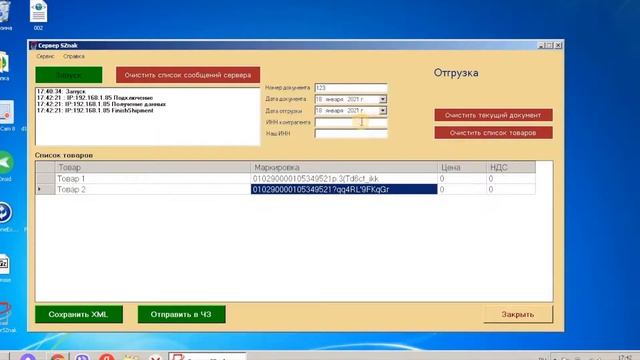
Task: Click the green Запуск button
Action: tap(69, 75)
